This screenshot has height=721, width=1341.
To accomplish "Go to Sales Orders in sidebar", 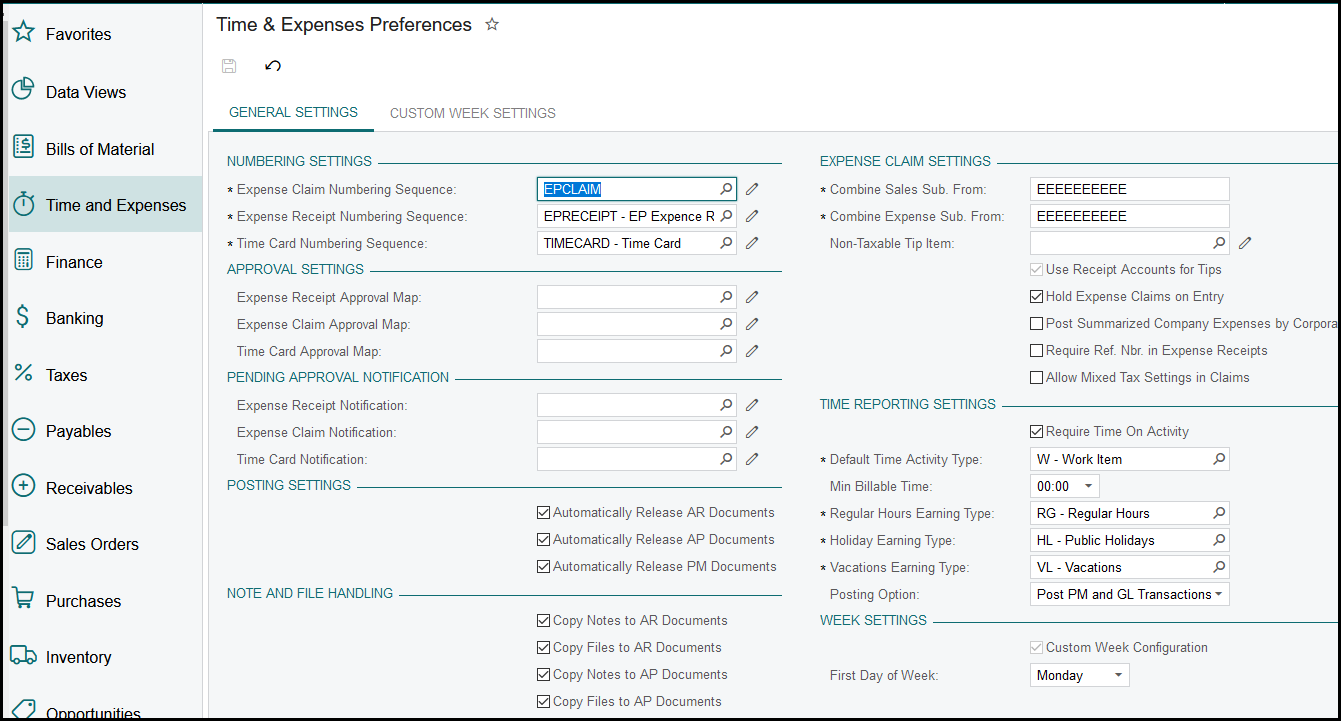I will click(x=92, y=544).
